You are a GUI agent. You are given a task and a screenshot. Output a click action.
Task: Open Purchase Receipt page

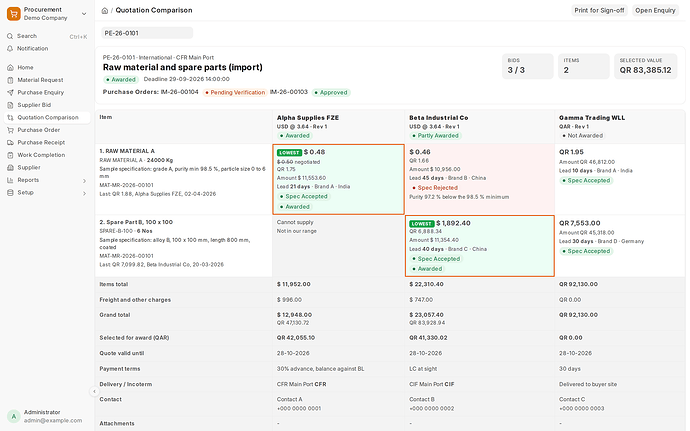pos(47,143)
